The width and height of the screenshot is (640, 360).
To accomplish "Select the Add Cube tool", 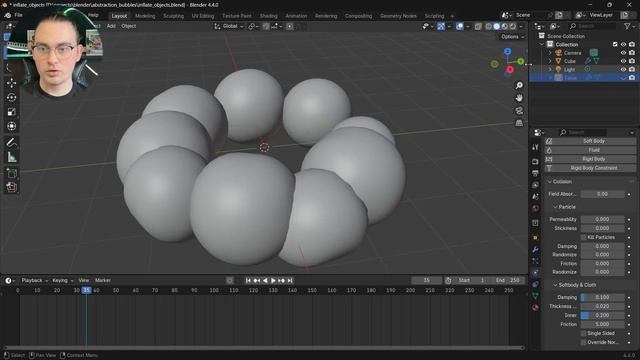I will tap(11, 173).
